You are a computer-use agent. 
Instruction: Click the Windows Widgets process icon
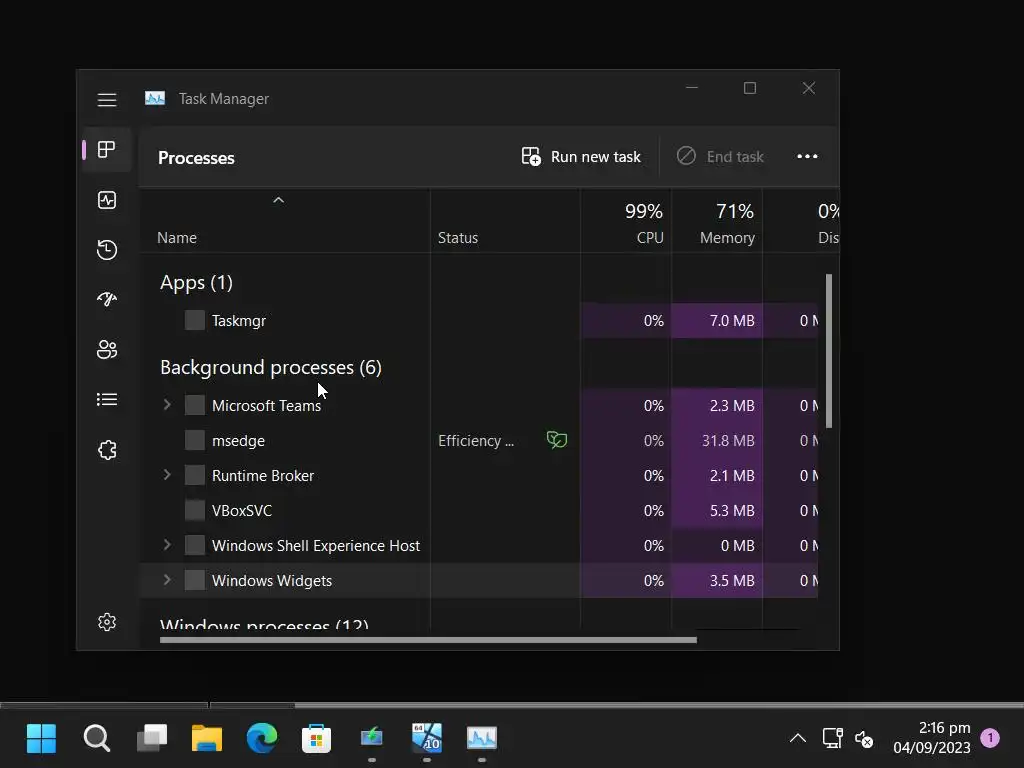point(195,581)
